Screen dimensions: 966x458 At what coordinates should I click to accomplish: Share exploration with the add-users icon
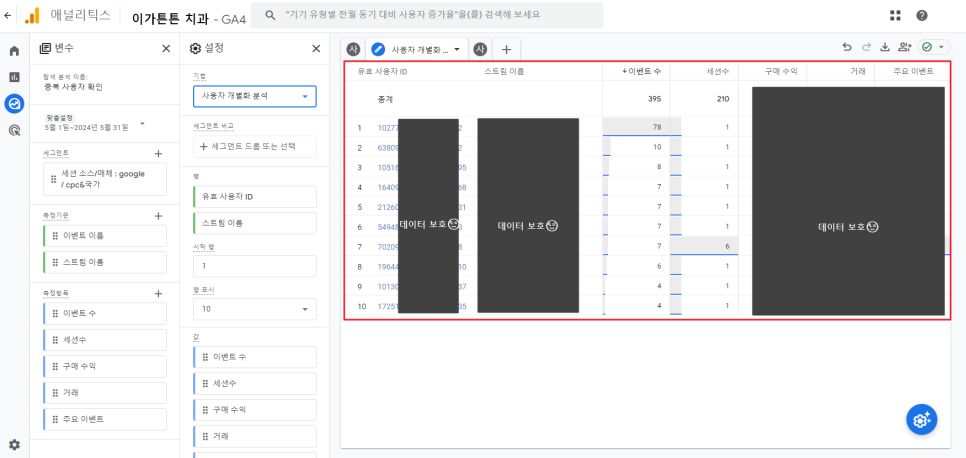click(x=904, y=47)
